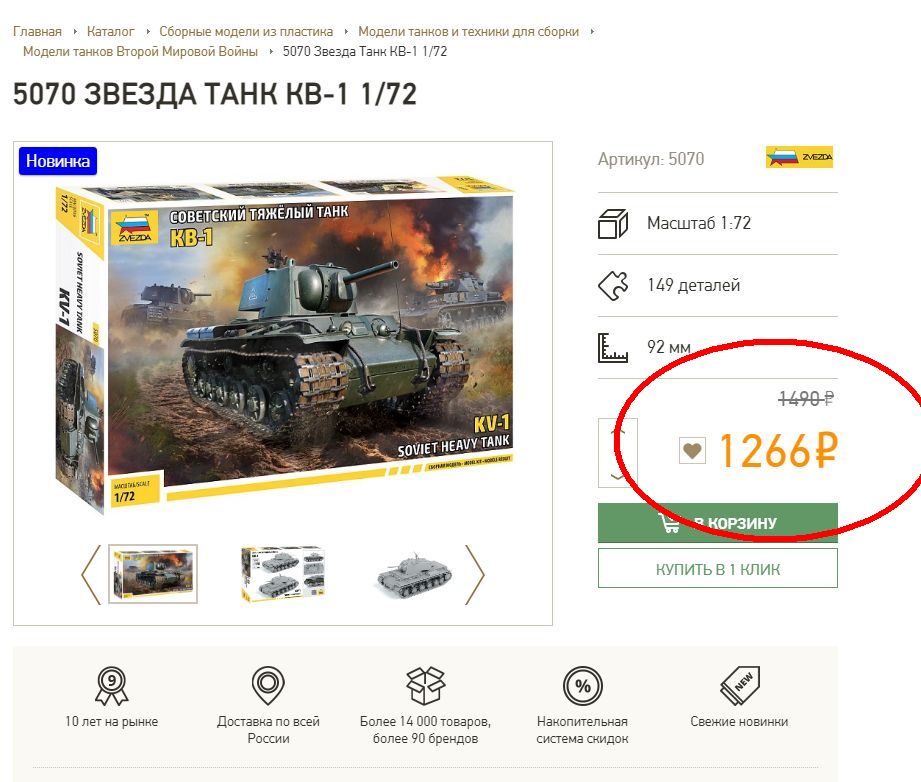Click the delivery location pin icon
Screen dimensions: 921x782
268,686
